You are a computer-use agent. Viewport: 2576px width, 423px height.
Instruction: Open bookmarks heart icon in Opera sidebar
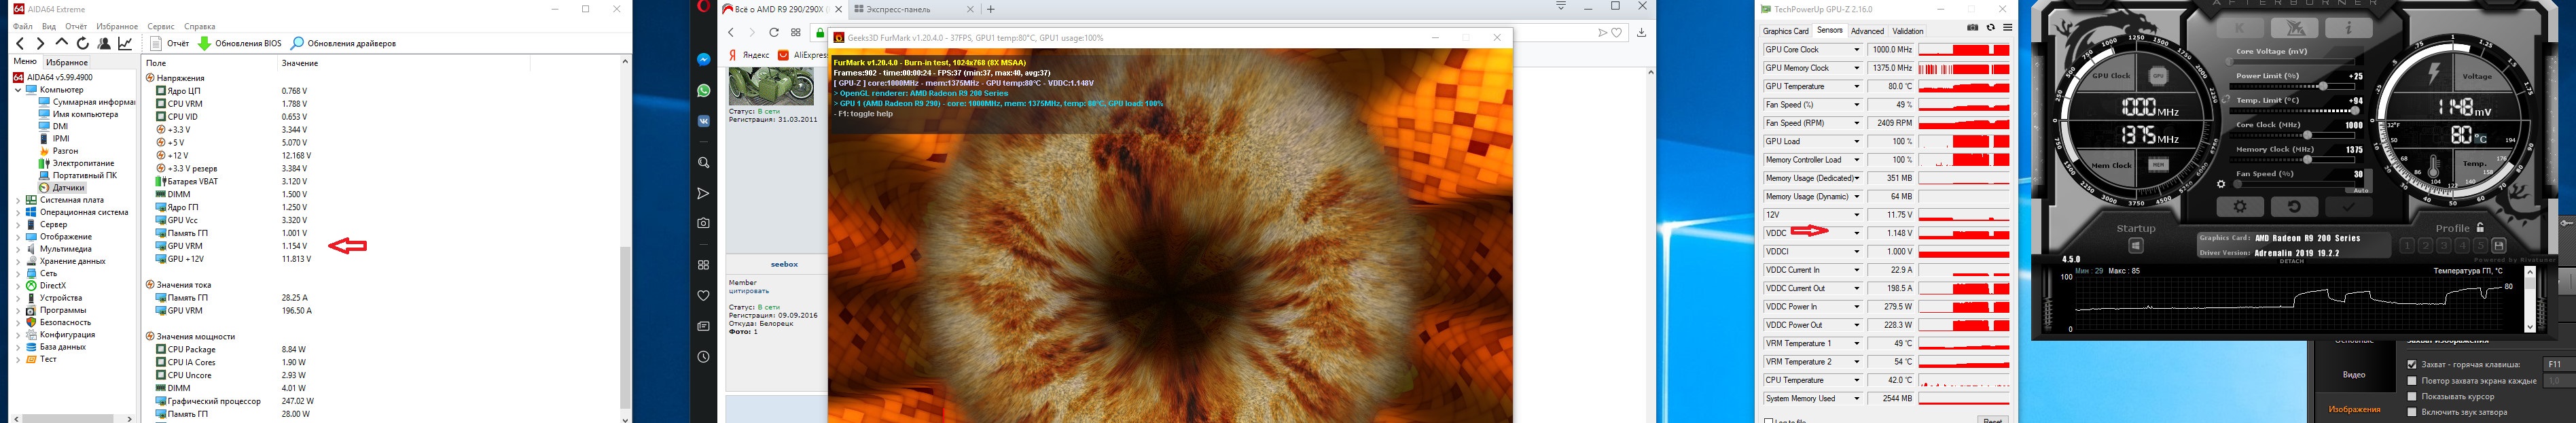(704, 296)
